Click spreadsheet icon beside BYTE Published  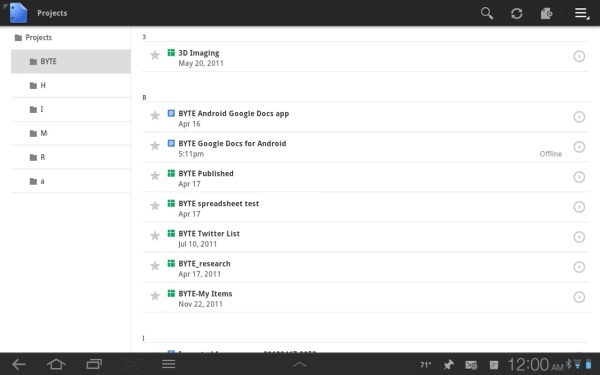[171, 173]
